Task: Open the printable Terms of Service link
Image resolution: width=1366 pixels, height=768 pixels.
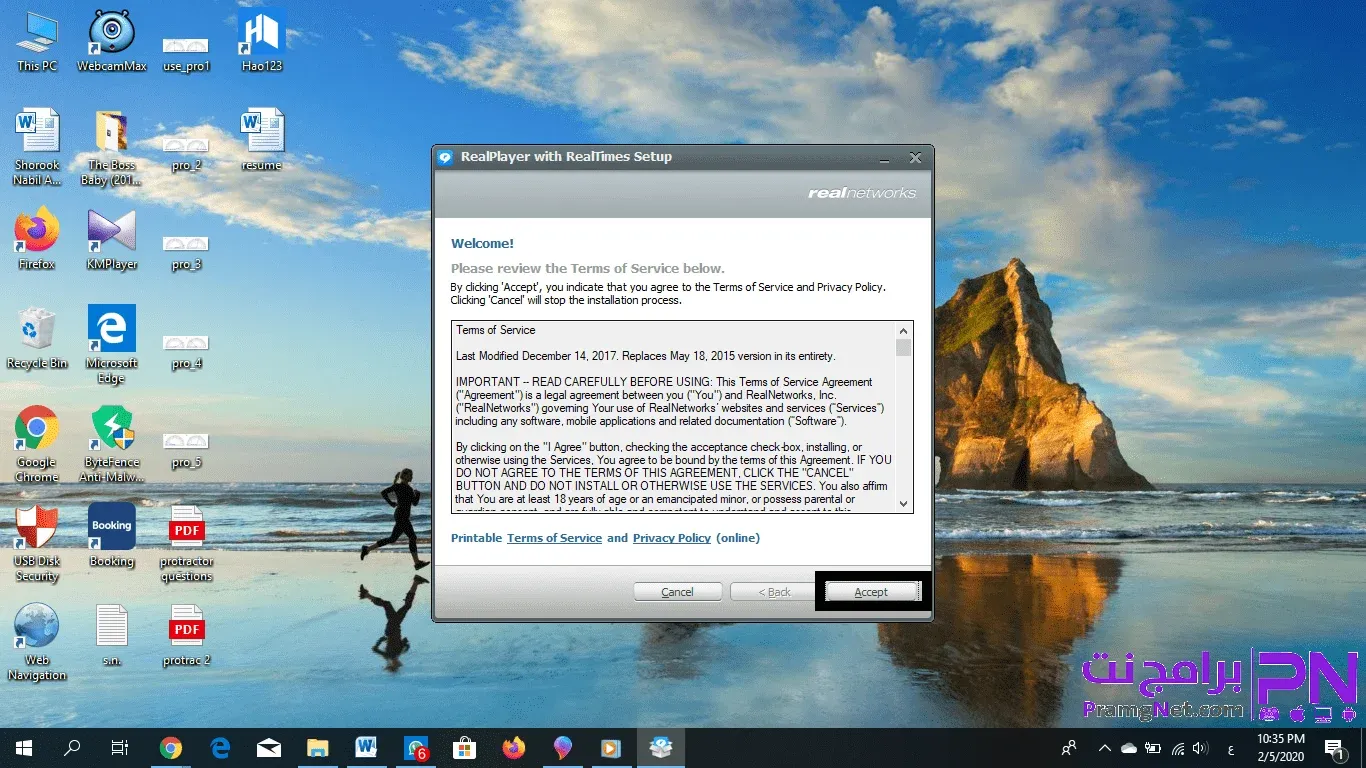Action: [x=554, y=538]
